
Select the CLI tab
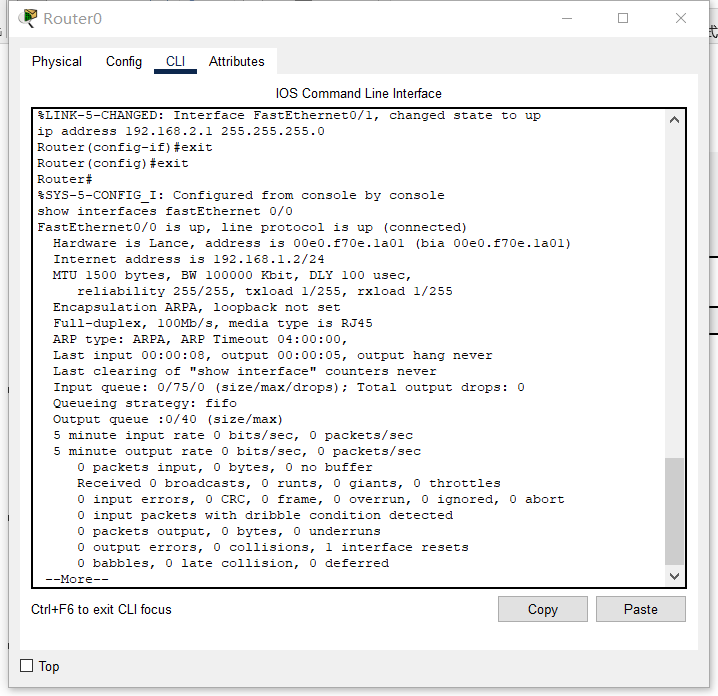(x=175, y=61)
